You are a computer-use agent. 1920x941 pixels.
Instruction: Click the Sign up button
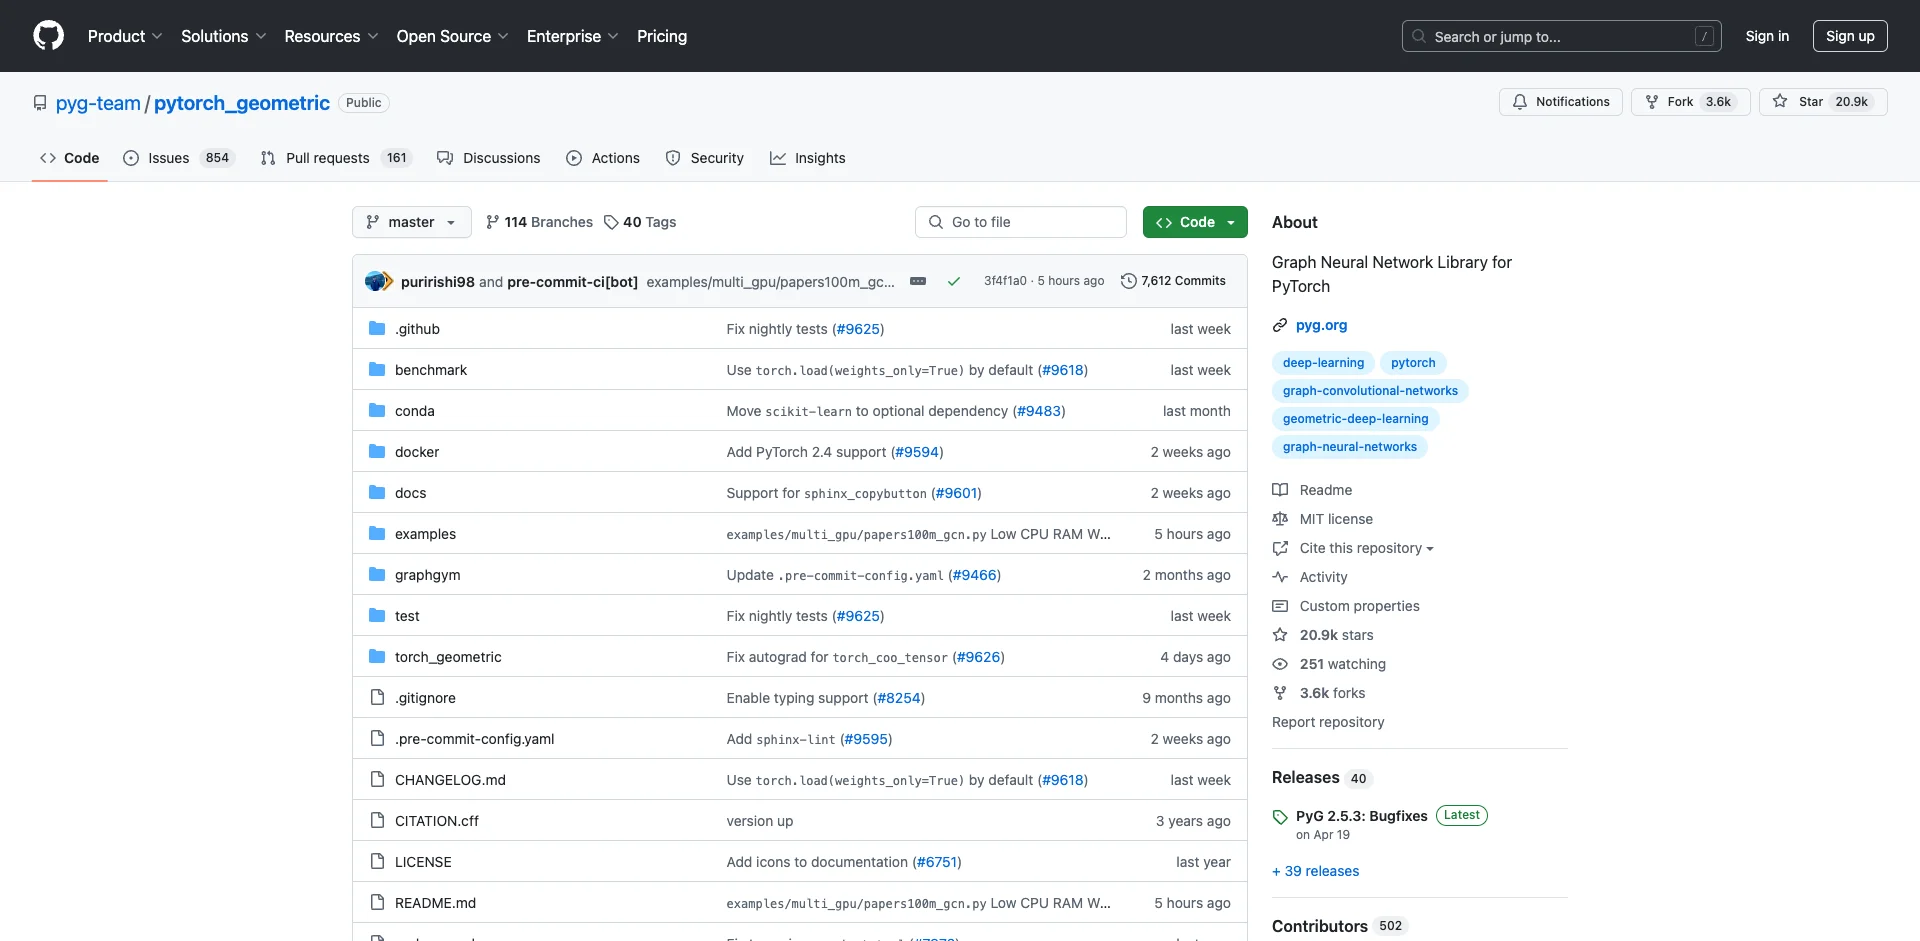(x=1850, y=36)
